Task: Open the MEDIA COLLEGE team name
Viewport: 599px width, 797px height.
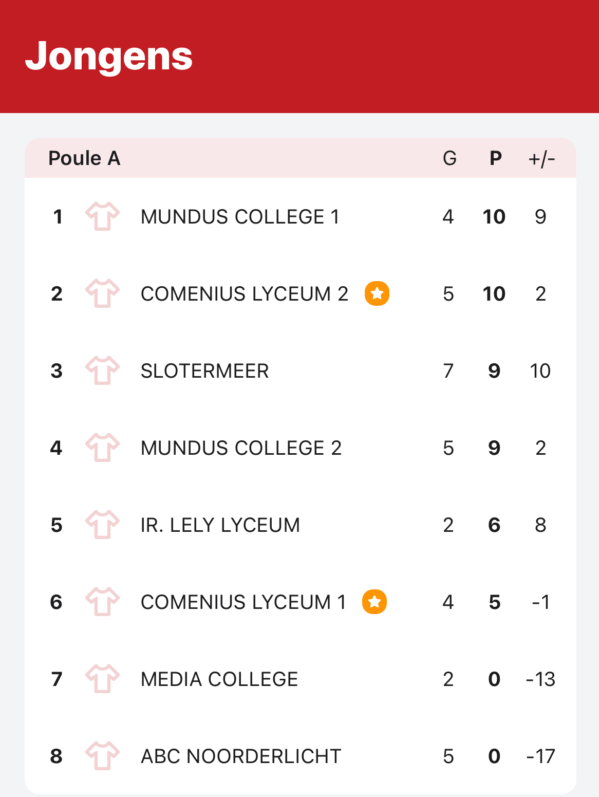Action: point(219,679)
